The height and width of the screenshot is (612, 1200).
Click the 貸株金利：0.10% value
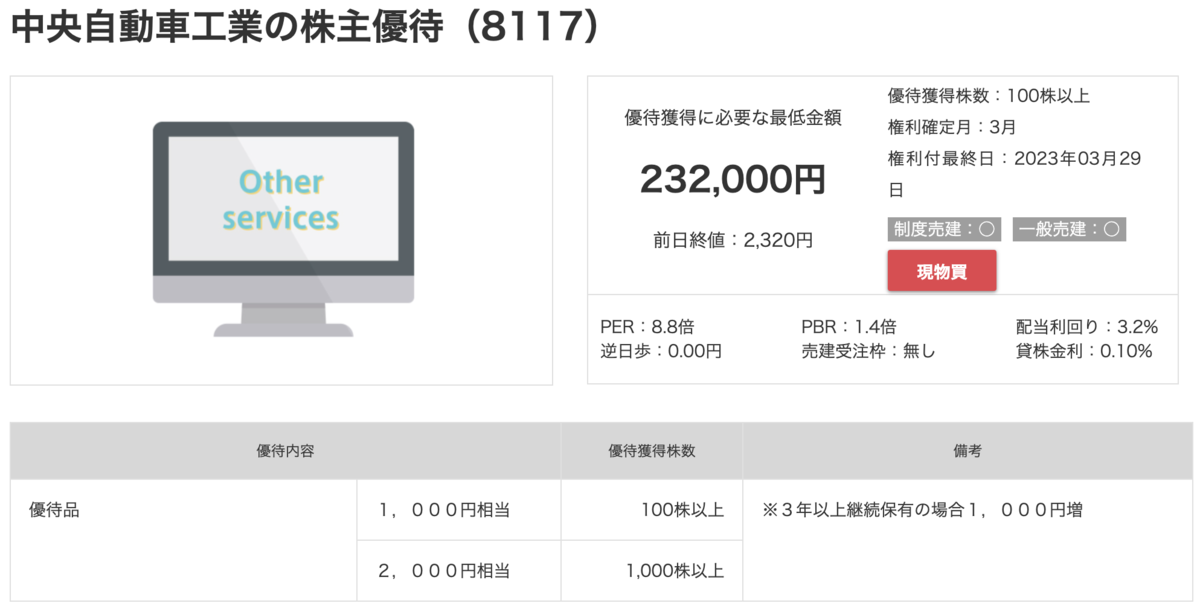coord(1084,351)
